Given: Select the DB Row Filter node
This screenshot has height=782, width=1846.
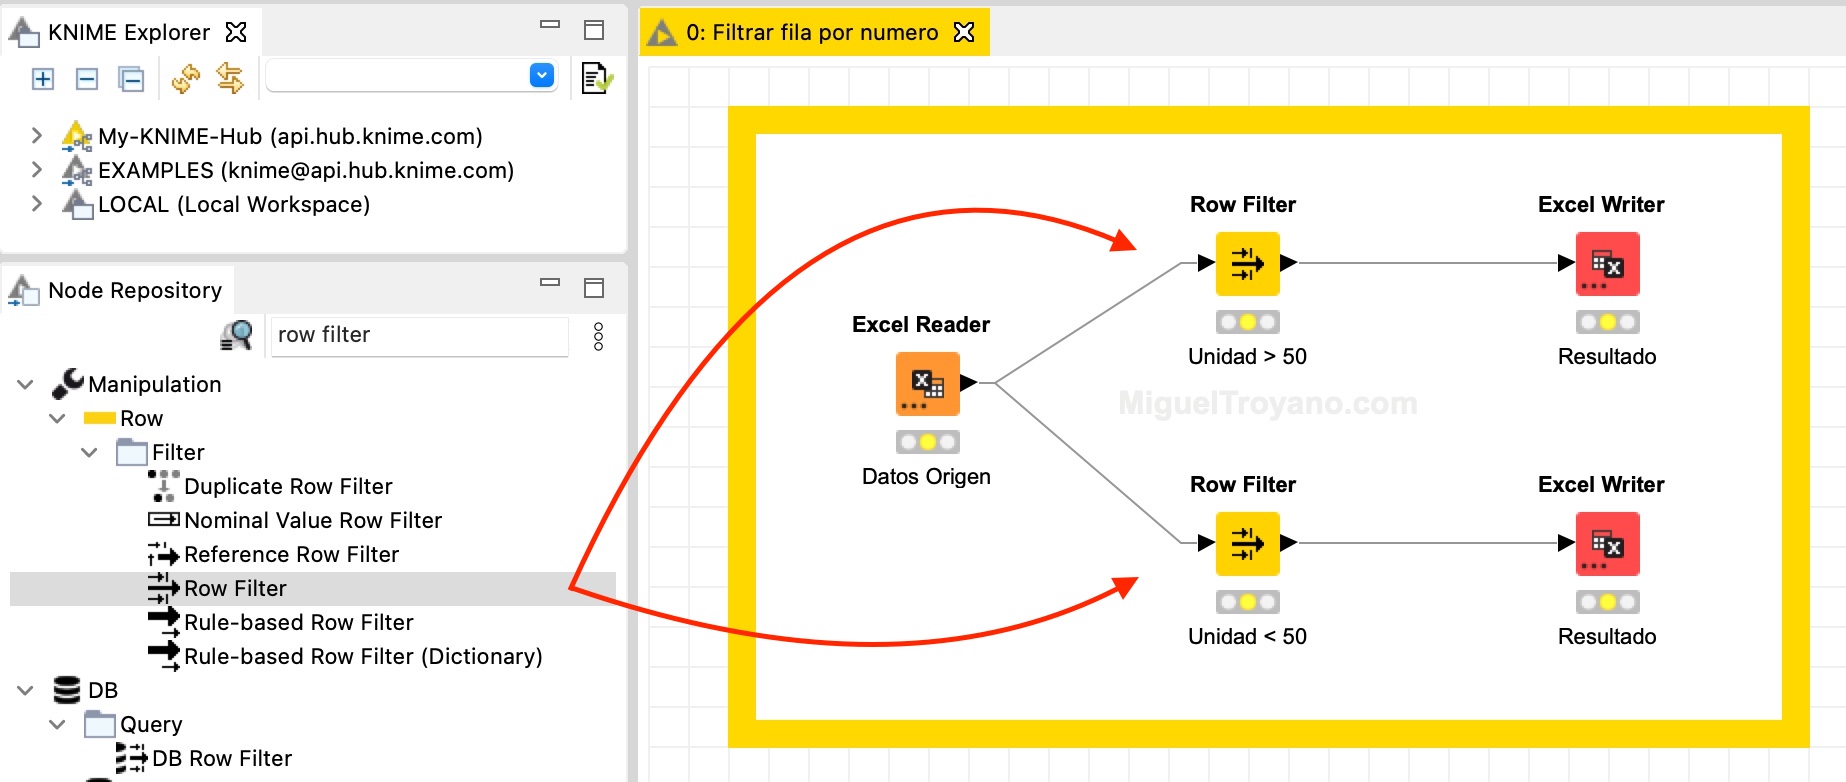Looking at the screenshot, I should click(x=222, y=758).
